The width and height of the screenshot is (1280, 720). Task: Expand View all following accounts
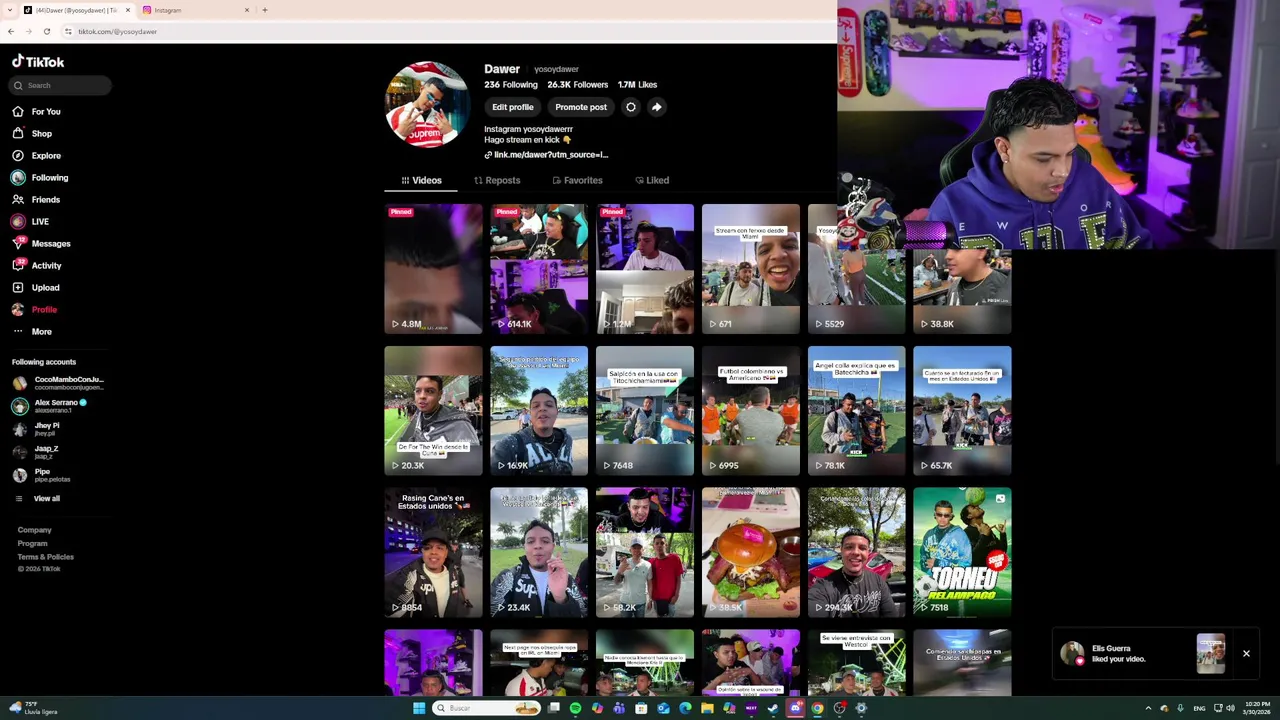37,498
